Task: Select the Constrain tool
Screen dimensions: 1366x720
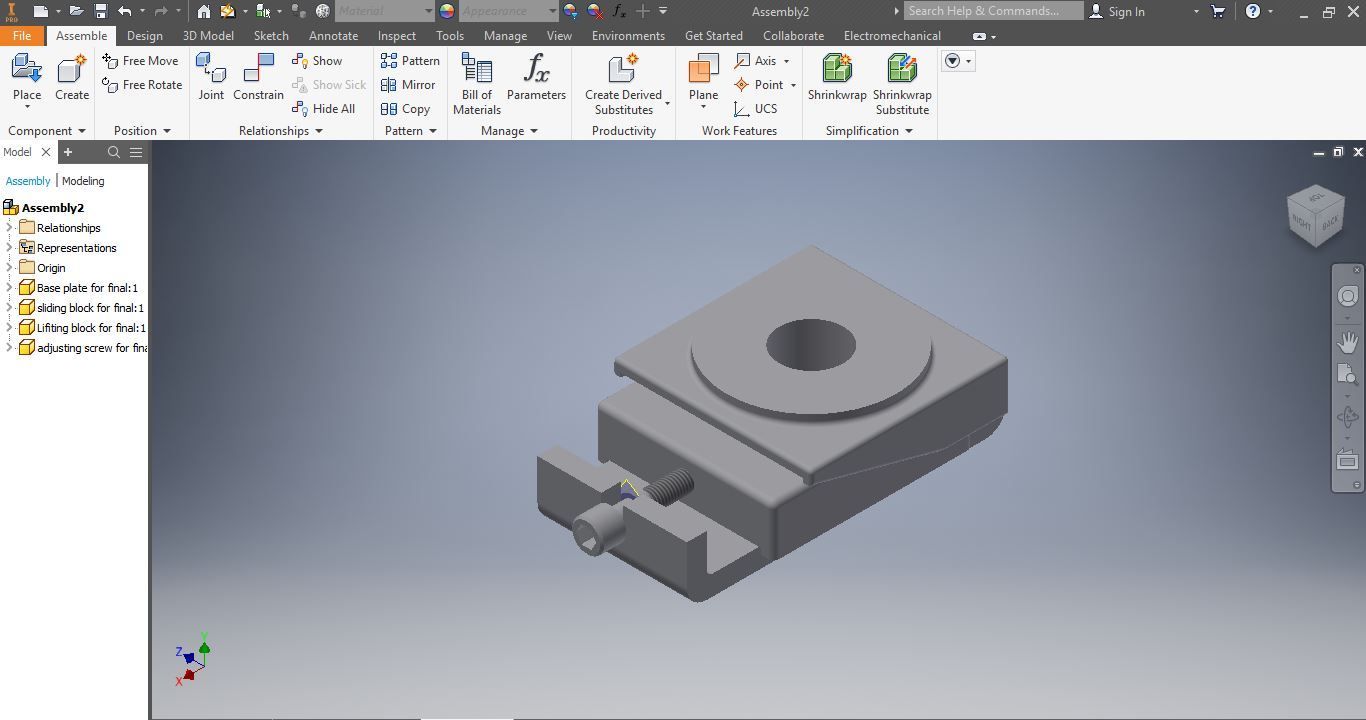Action: tap(258, 78)
